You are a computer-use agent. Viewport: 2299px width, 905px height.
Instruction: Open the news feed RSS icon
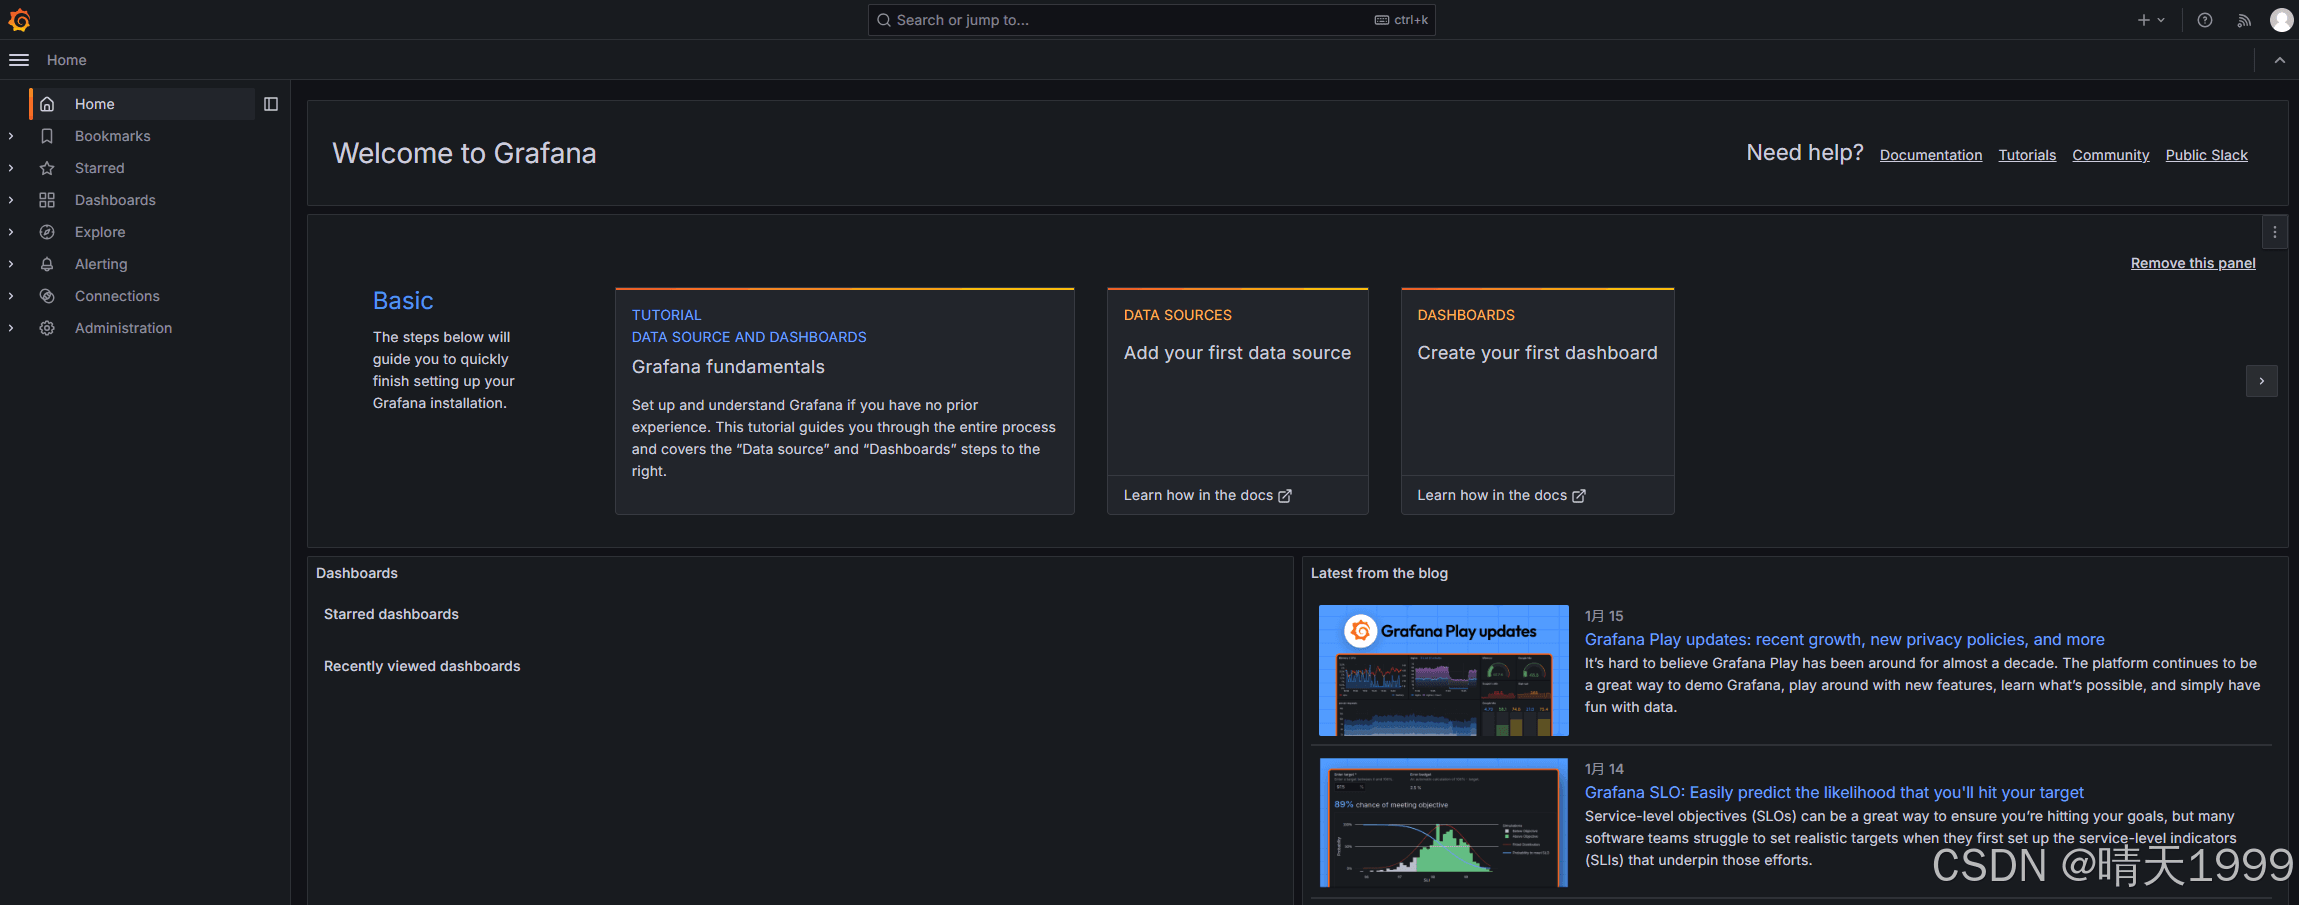(2244, 20)
